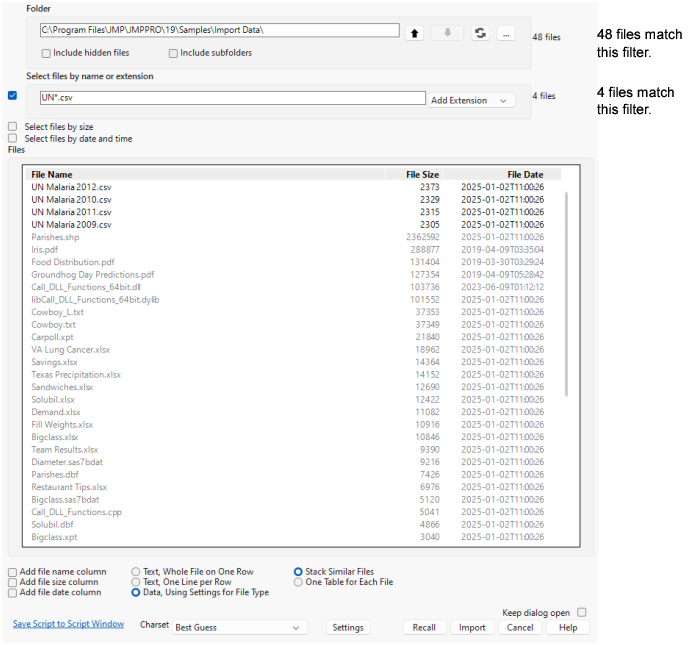The image size is (697, 645).
Task: Click the UN*.csv filter text field
Action: click(232, 98)
